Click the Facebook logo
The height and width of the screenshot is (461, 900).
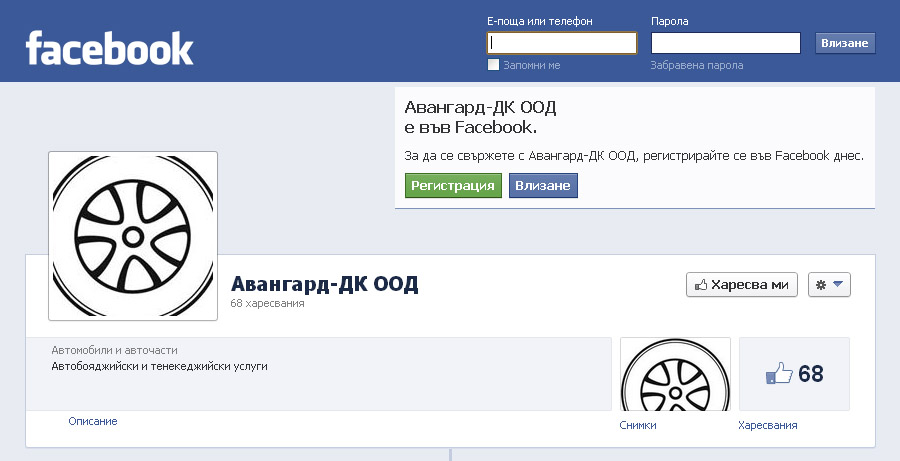[110, 48]
